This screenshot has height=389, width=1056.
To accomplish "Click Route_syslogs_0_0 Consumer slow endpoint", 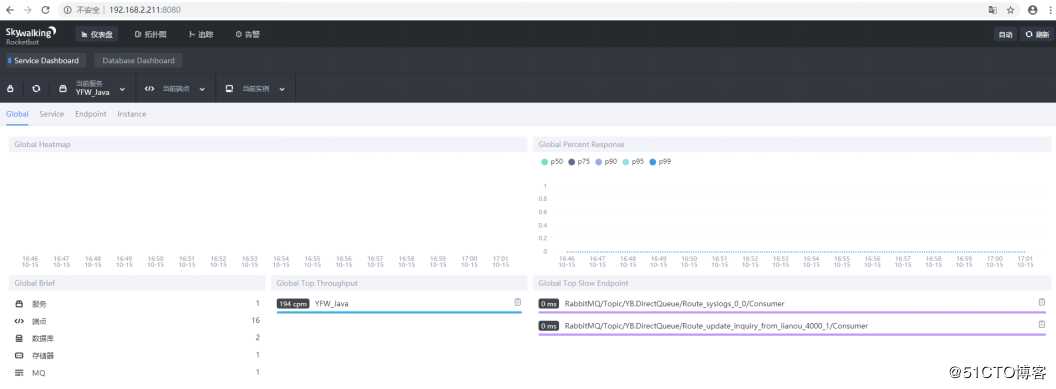I will click(674, 304).
